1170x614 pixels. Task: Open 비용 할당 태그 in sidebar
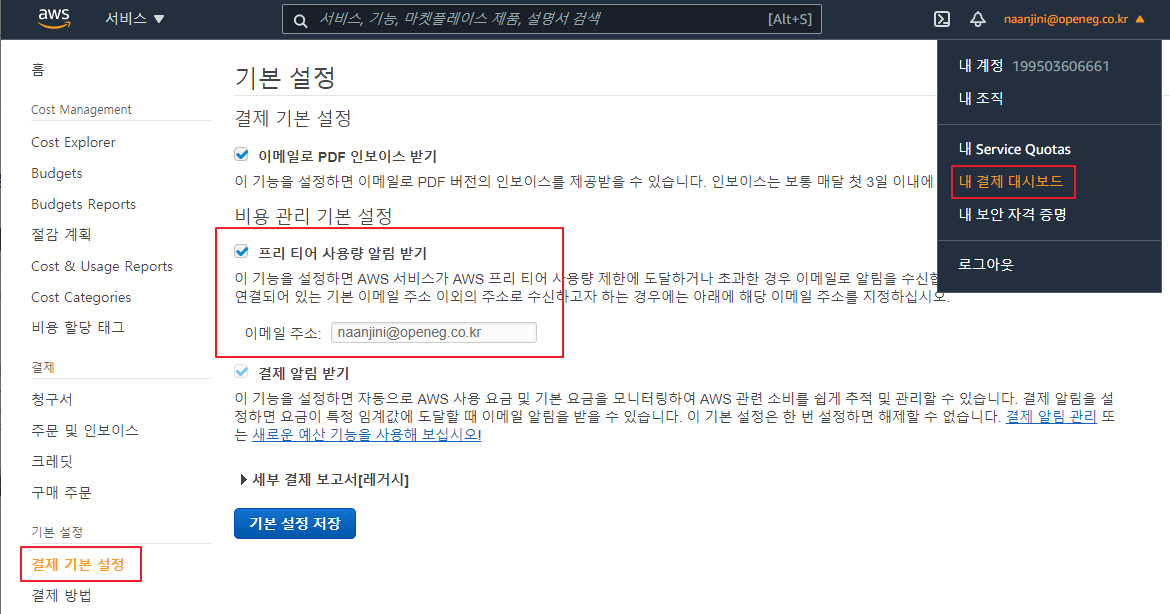78,328
